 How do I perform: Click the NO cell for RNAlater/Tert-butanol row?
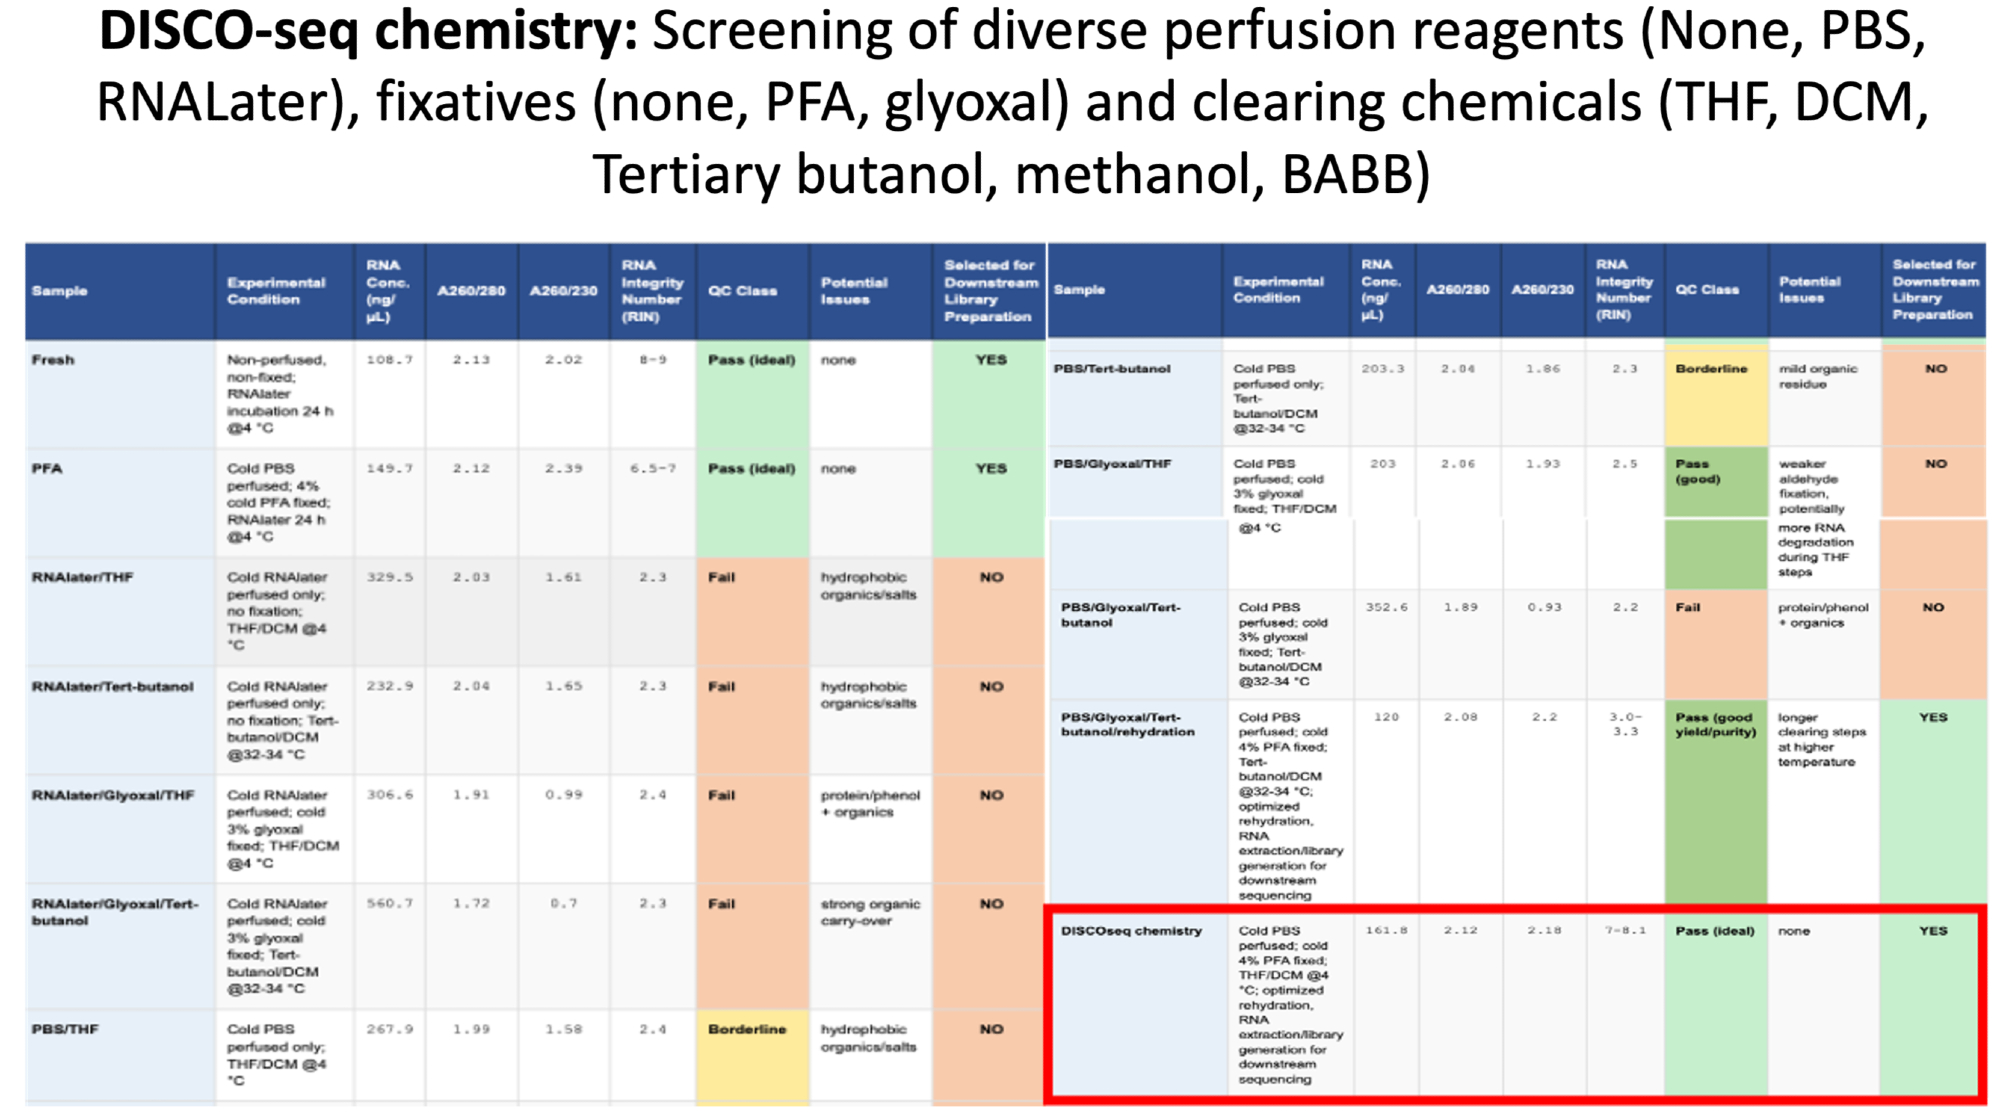click(x=990, y=687)
